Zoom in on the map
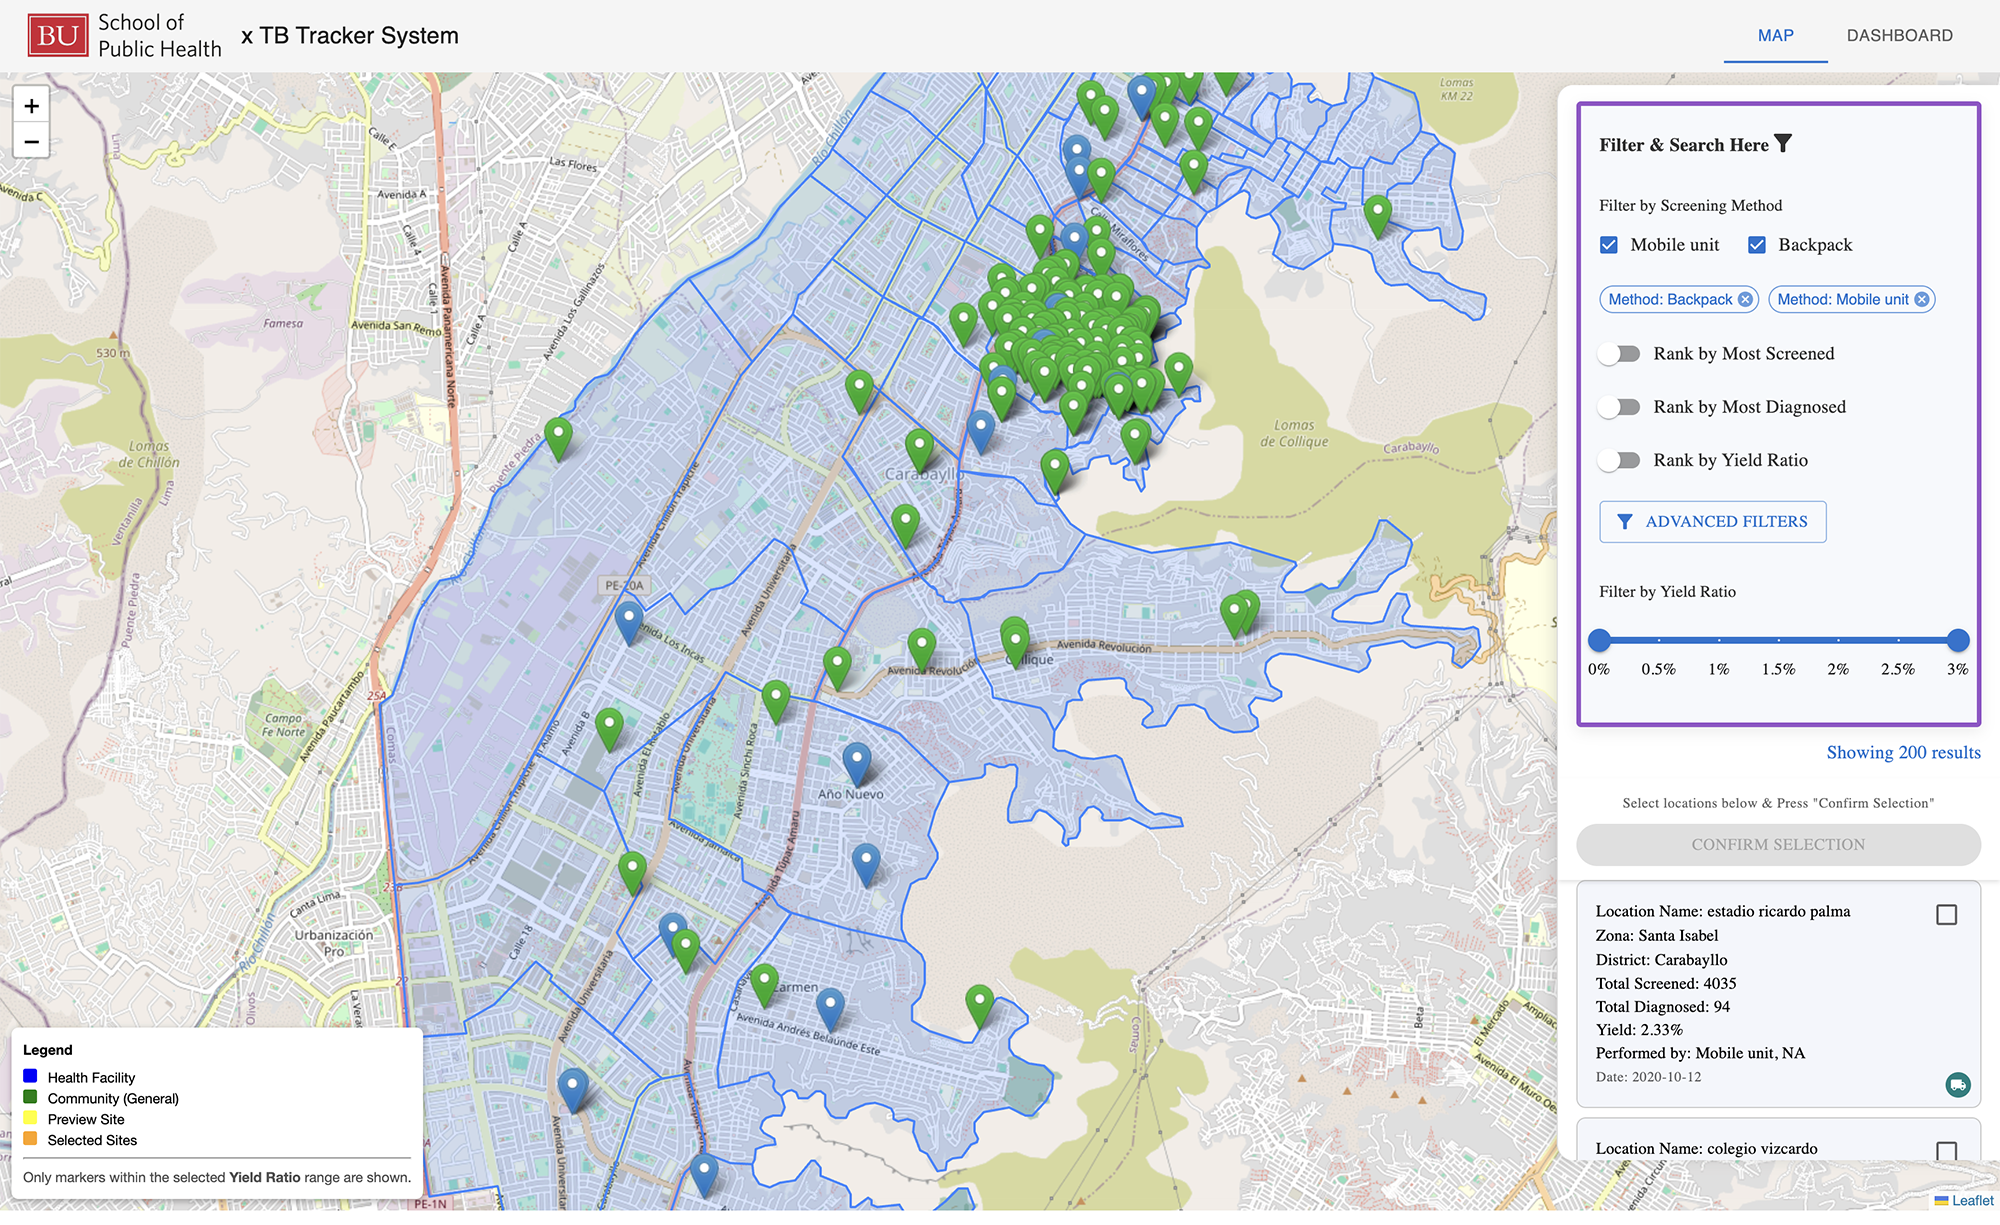Screen dimensions: 2000x1225 pyautogui.click(x=32, y=106)
